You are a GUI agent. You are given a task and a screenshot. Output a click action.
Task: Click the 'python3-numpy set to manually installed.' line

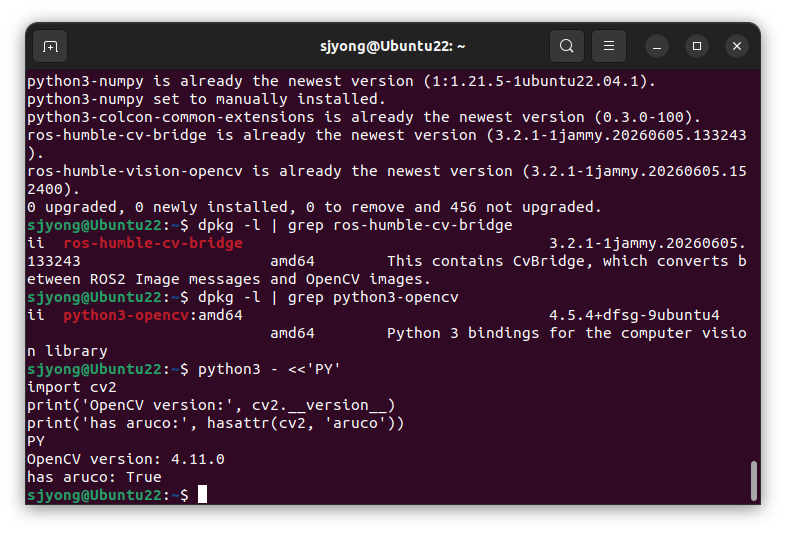[x=207, y=99]
